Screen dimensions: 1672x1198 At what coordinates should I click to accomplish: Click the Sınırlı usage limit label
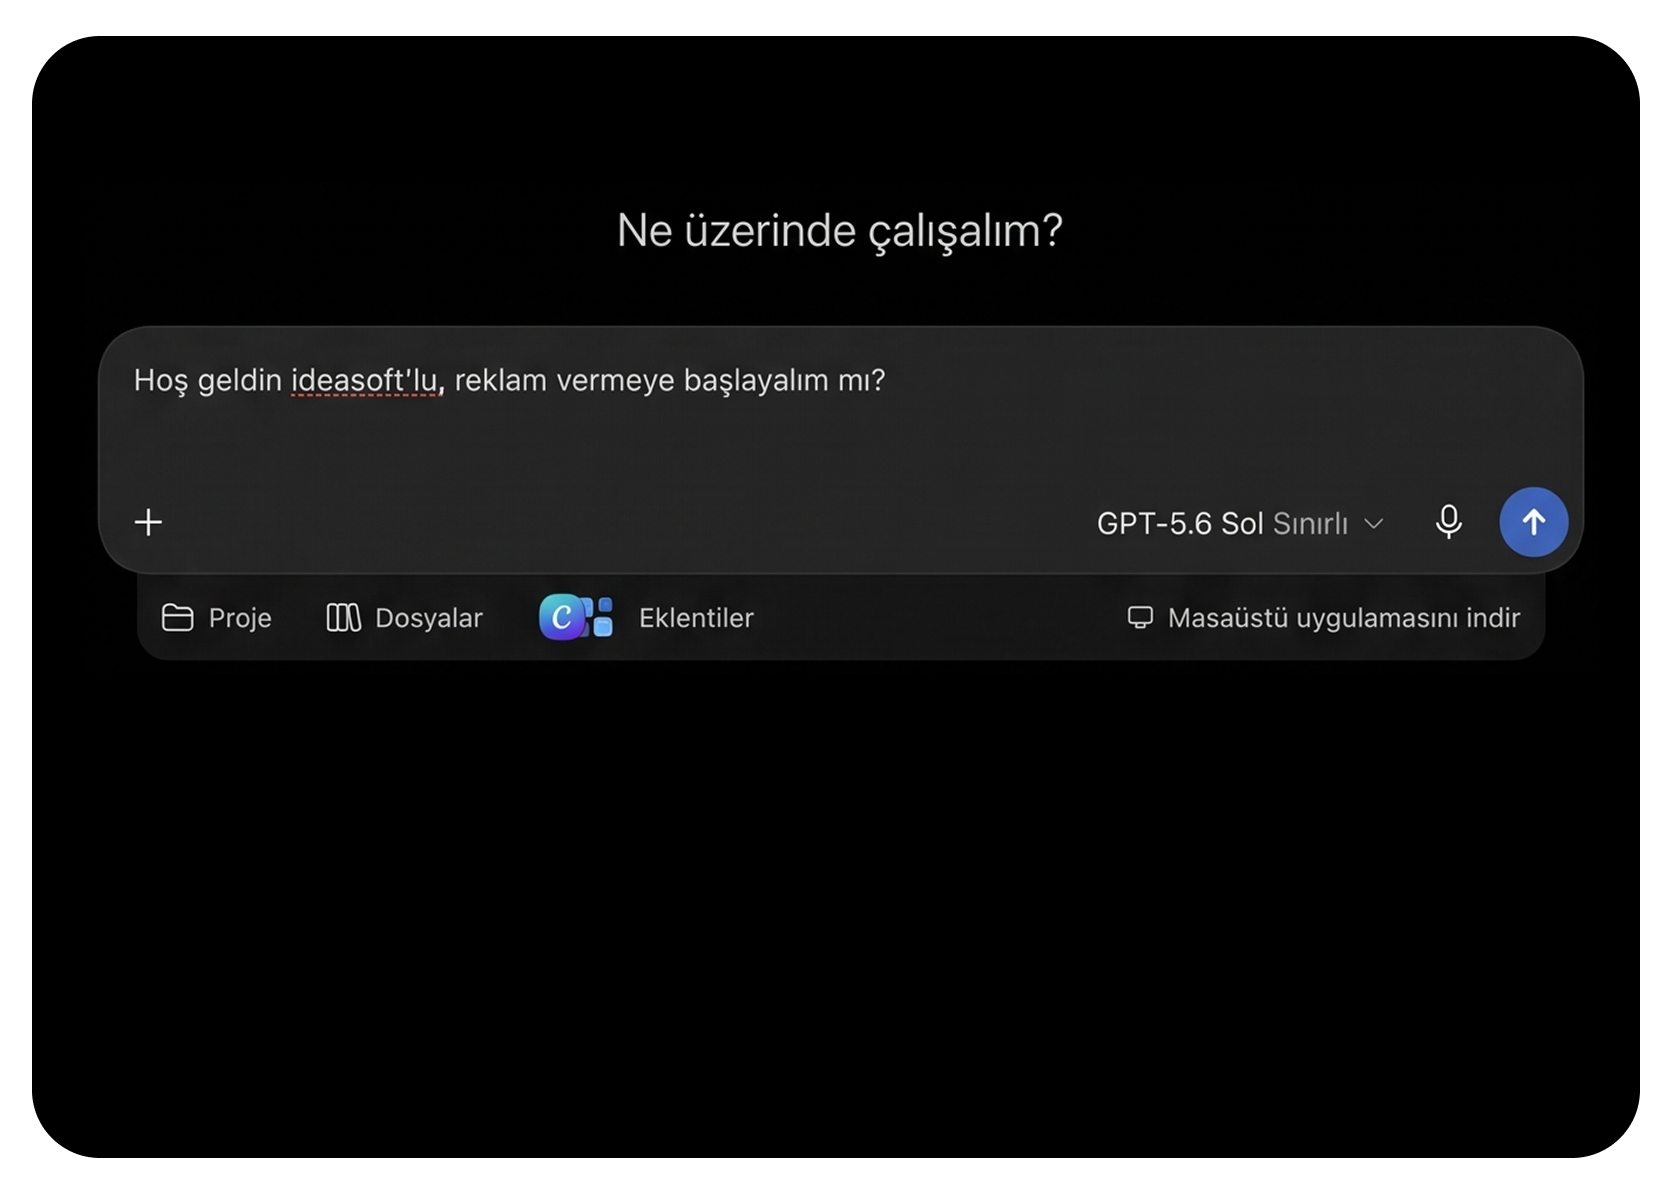coord(1310,523)
